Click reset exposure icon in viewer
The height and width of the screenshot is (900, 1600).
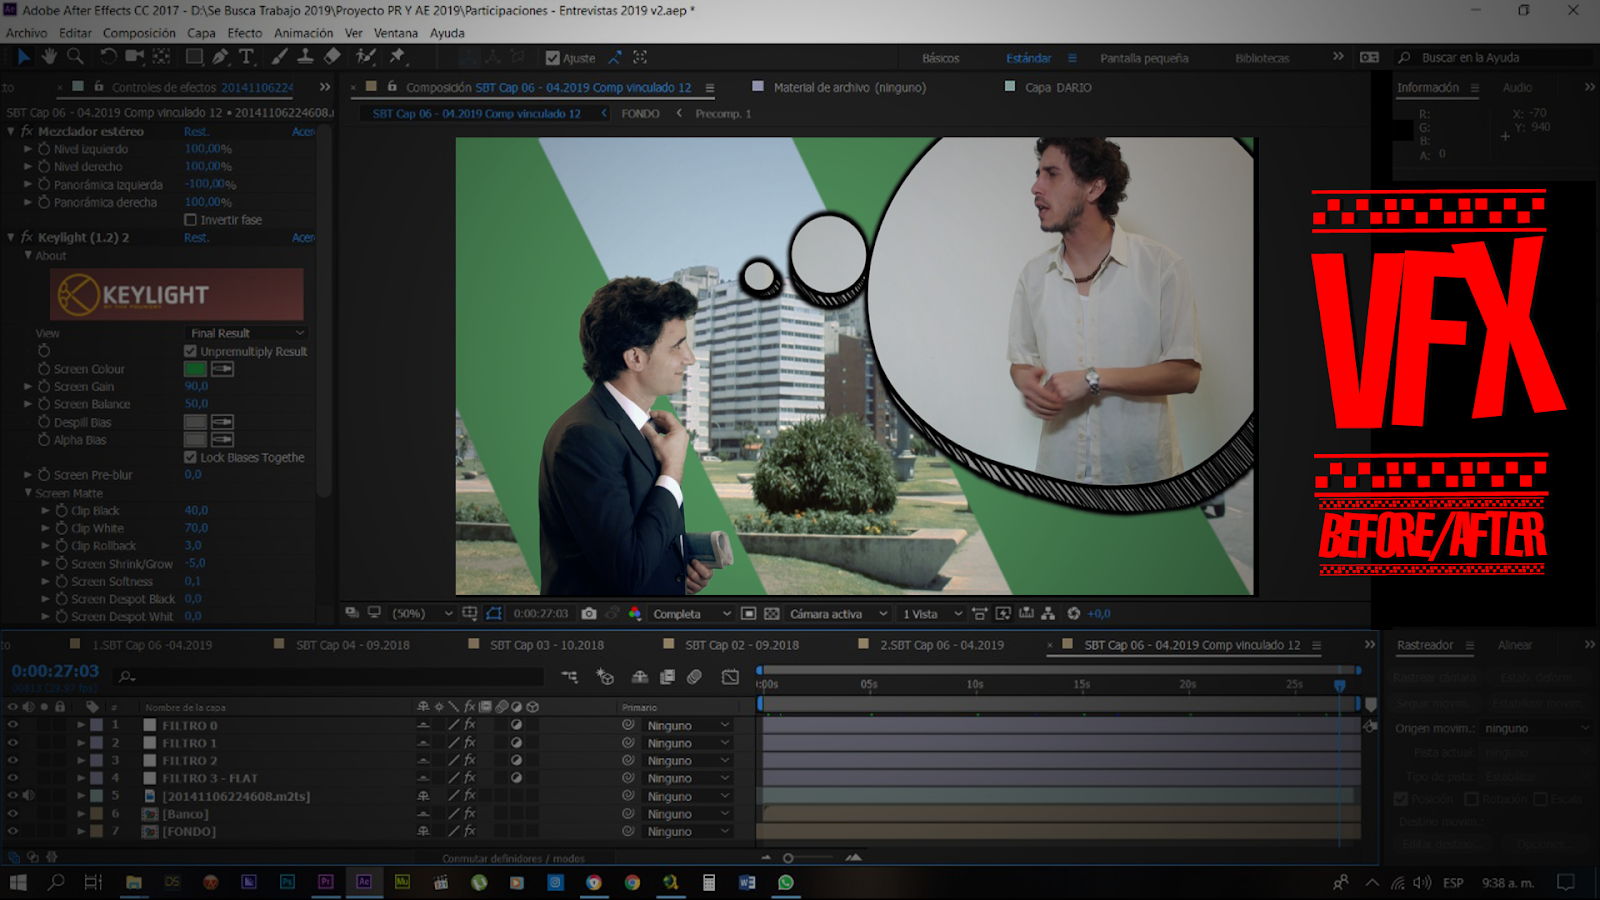point(1074,613)
